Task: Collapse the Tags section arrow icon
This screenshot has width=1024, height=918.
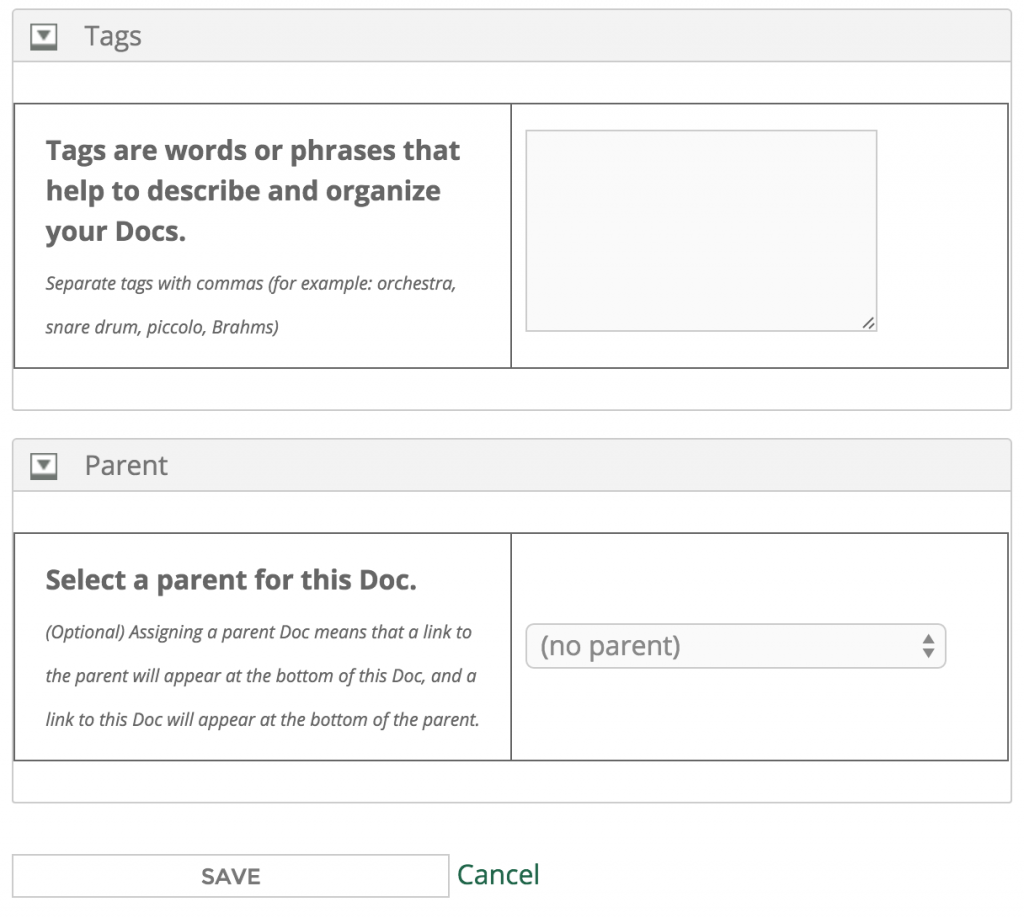Action: (x=44, y=37)
